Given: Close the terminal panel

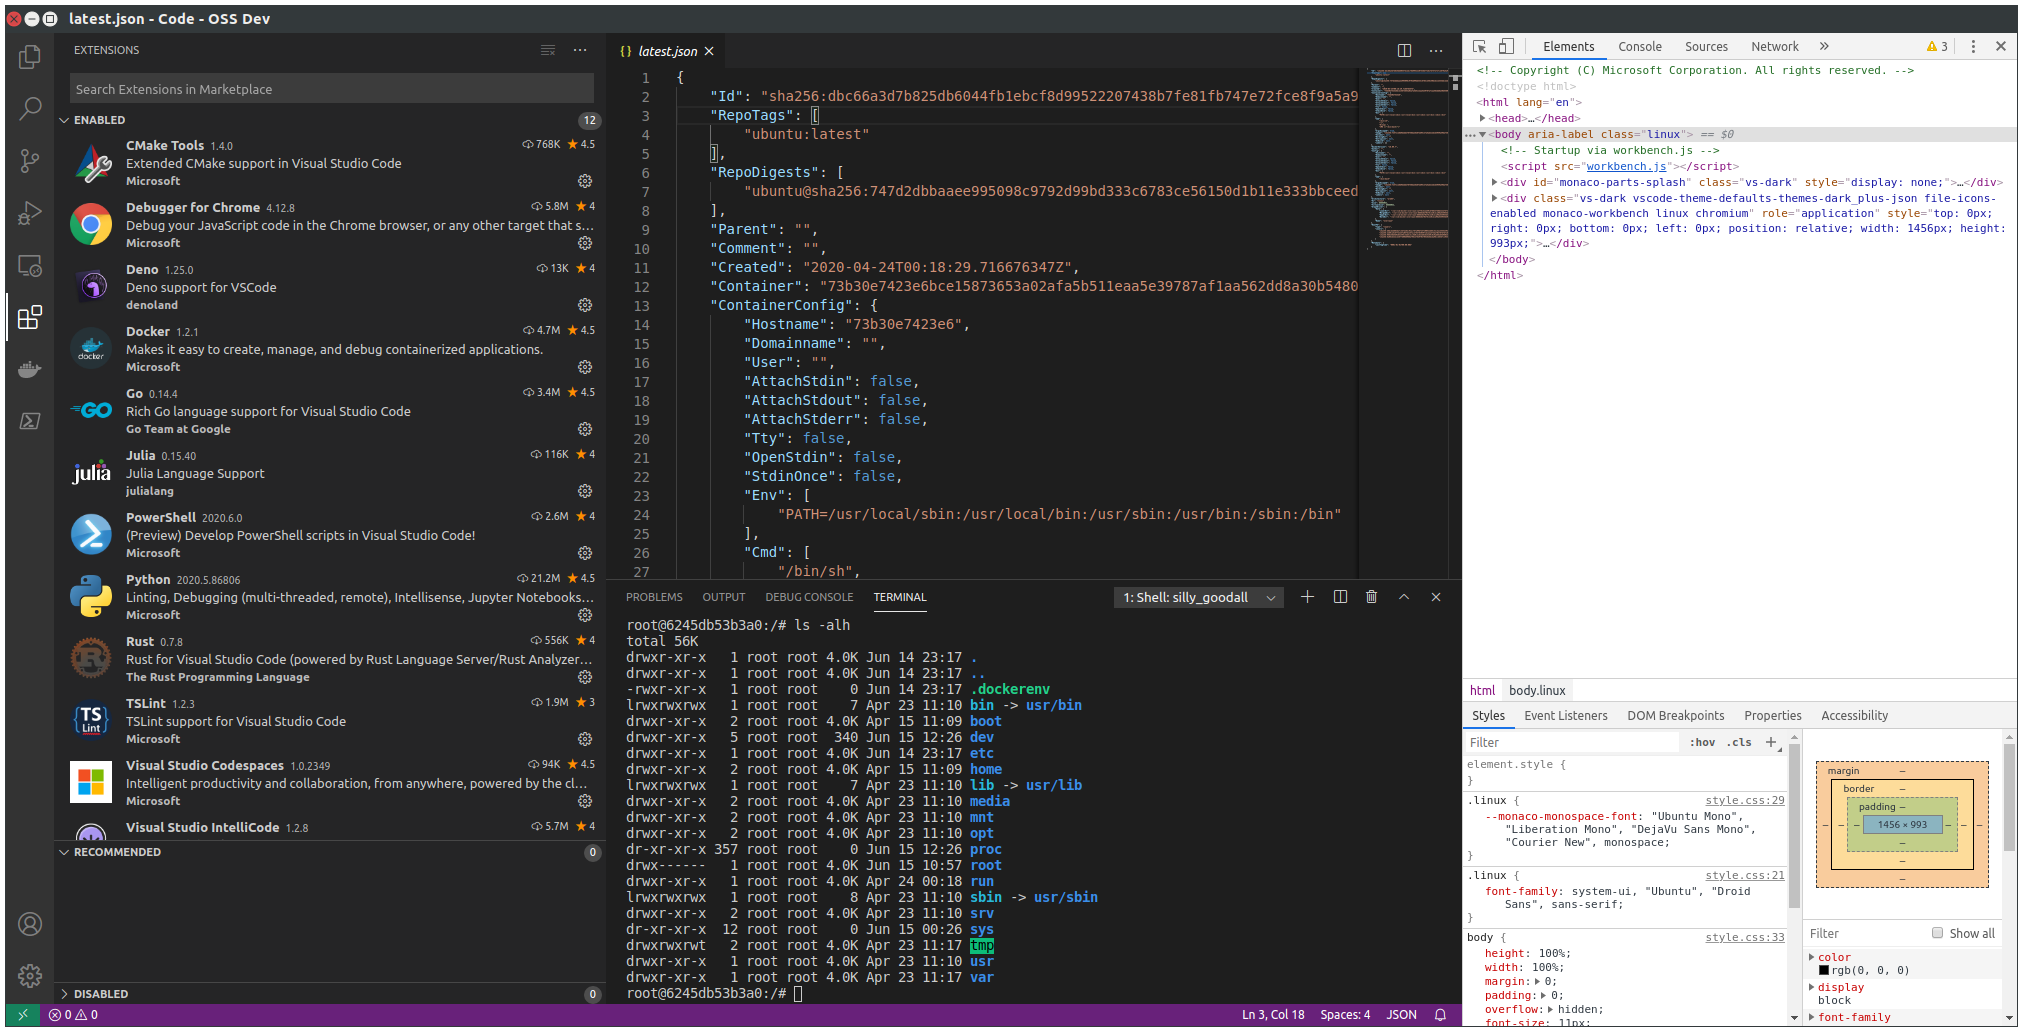Looking at the screenshot, I should pos(1436,597).
